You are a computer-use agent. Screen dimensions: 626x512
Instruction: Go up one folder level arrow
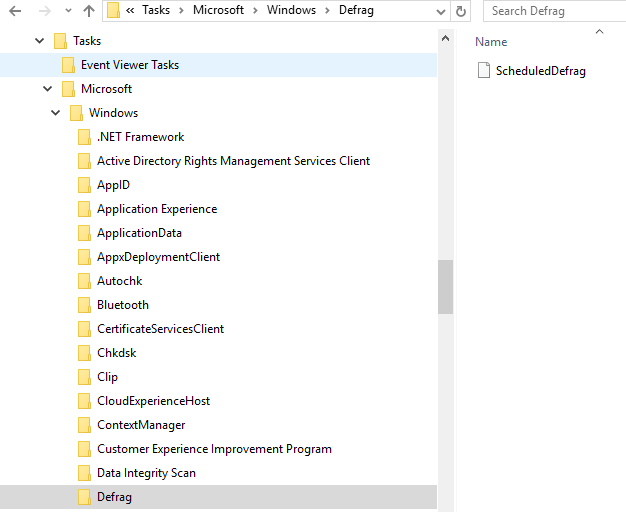click(89, 11)
